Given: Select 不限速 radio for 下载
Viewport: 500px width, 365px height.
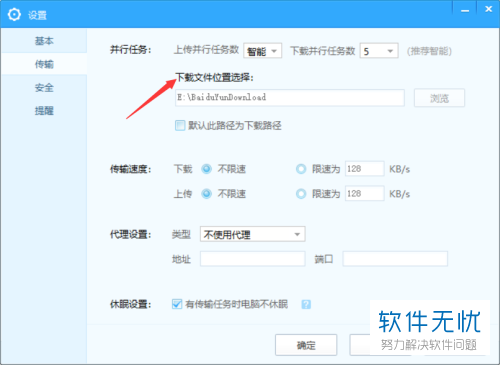Looking at the screenshot, I should click(207, 169).
